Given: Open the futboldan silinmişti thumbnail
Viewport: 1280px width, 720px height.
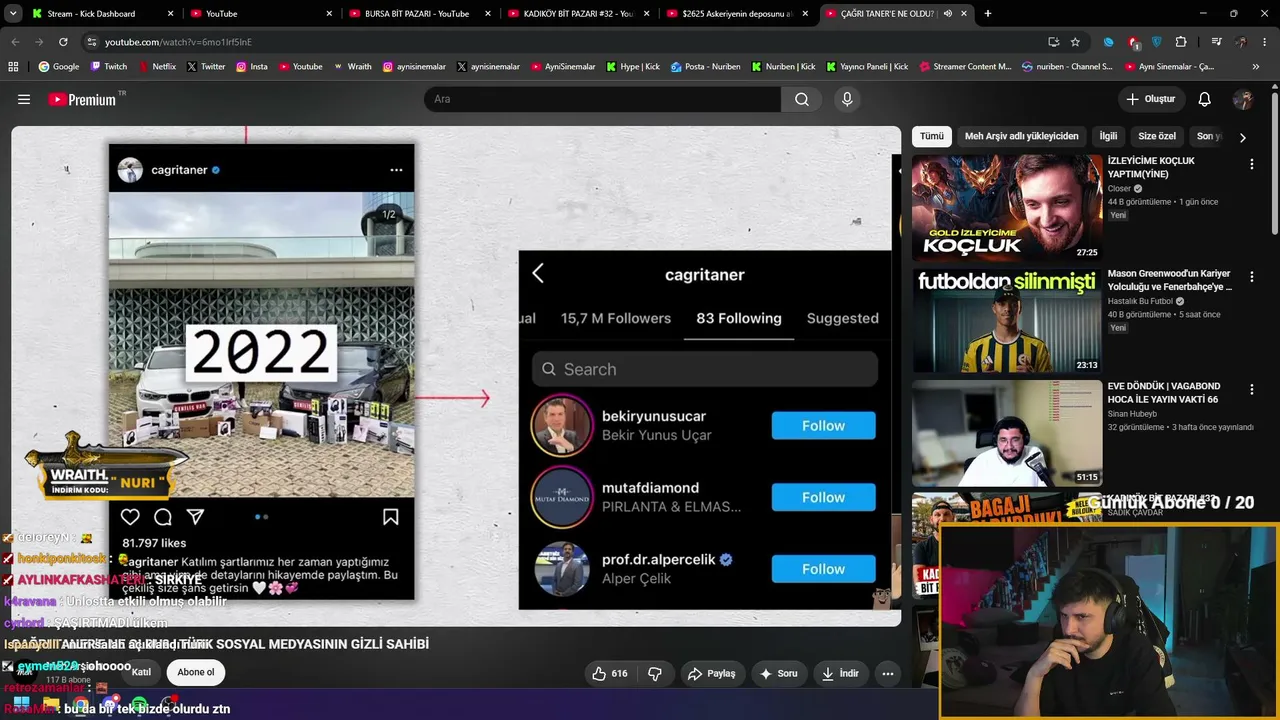Looking at the screenshot, I should tap(1007, 320).
